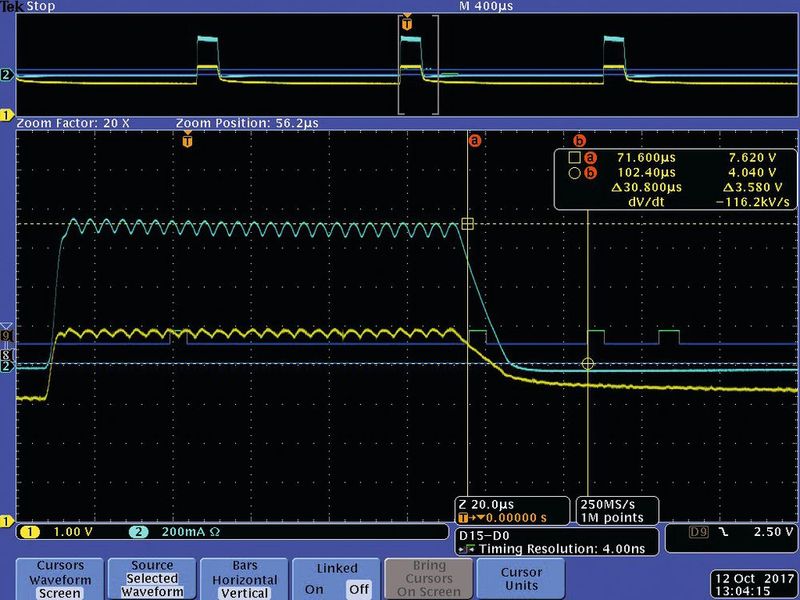This screenshot has width=800, height=600.
Task: Click channel 2 ground marker in overview
Action: click(6, 75)
